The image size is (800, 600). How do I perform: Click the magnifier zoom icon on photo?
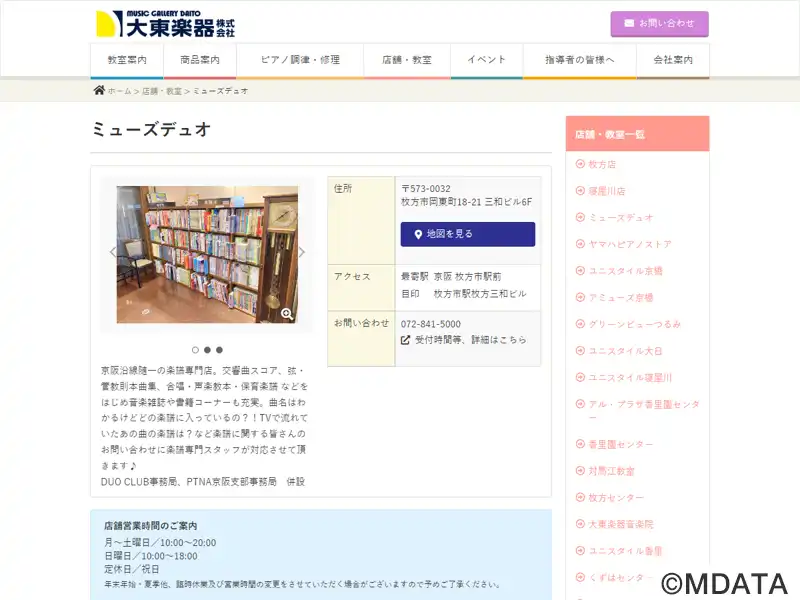(287, 314)
